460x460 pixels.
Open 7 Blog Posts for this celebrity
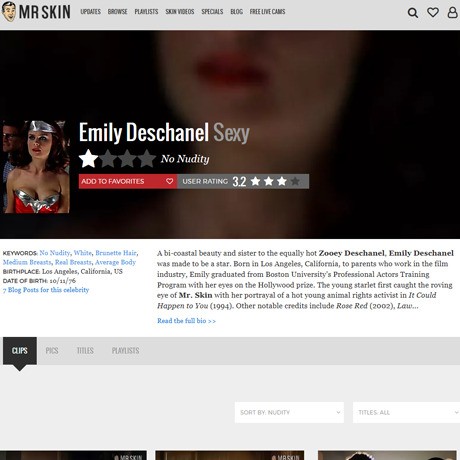pos(46,290)
